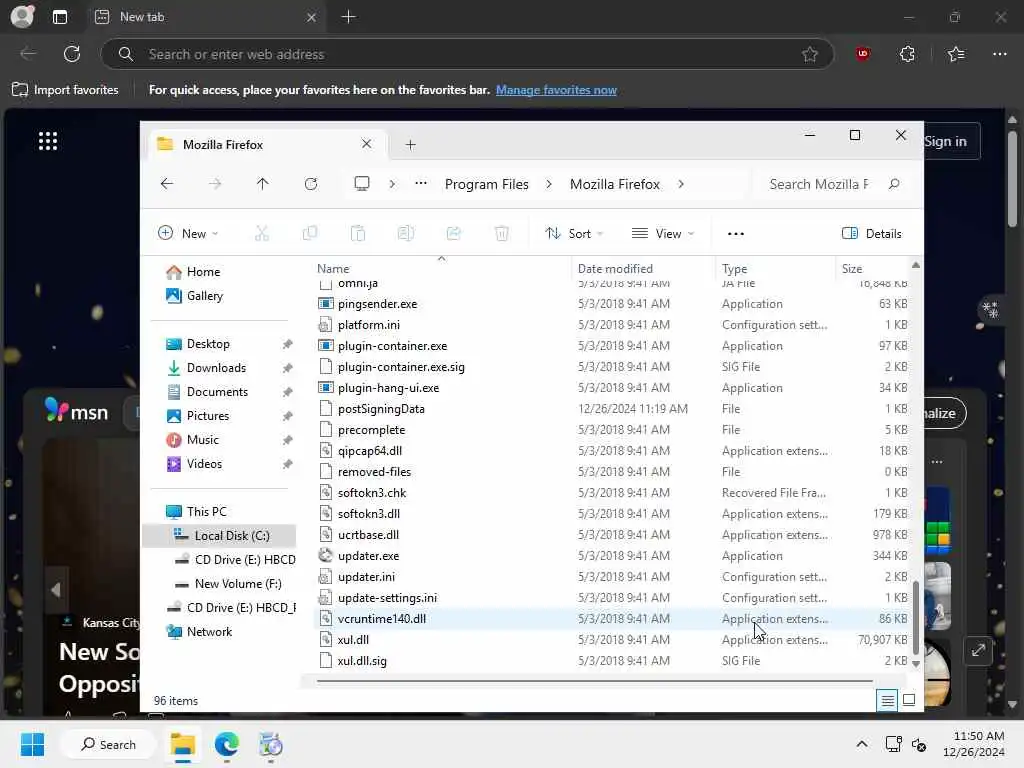Click the search magnifier in Explorer search box
1024x768 pixels.
point(894,184)
